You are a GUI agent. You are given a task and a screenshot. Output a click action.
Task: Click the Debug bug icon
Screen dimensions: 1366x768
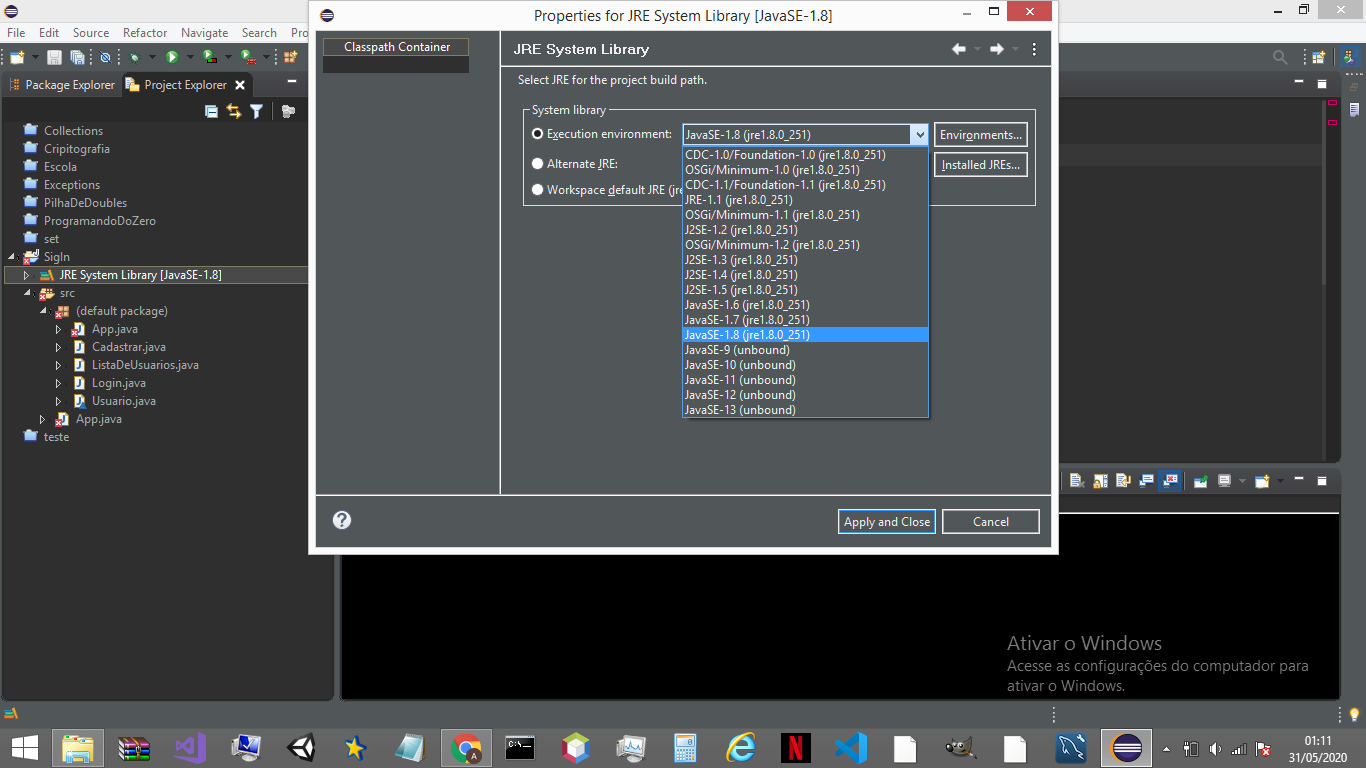134,57
